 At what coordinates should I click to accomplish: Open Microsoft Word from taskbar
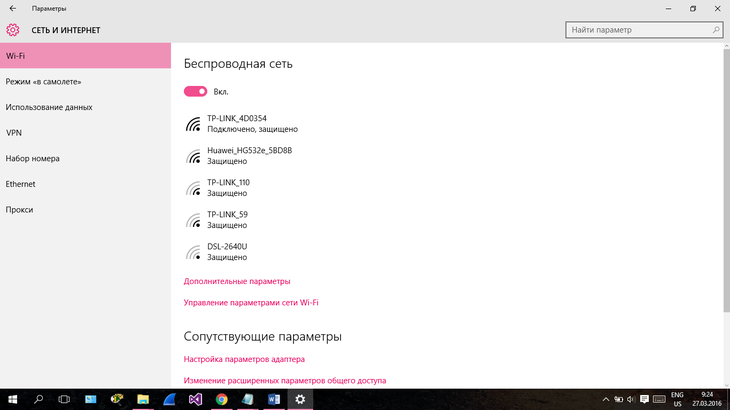coord(274,399)
